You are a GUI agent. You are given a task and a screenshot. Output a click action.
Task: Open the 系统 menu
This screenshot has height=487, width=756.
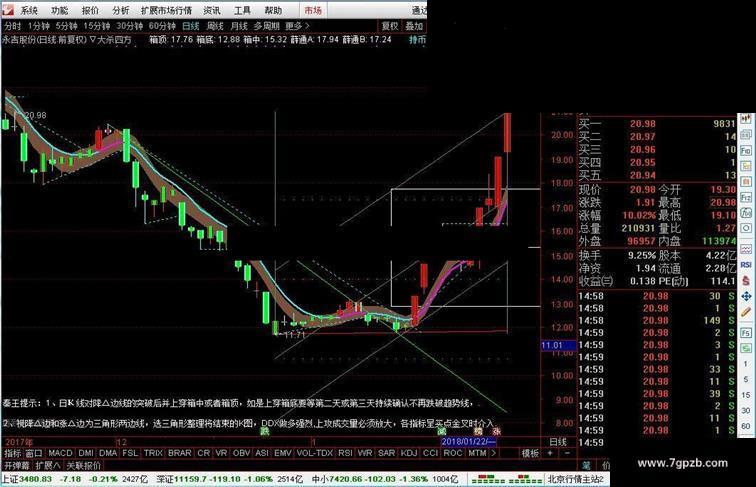[x=28, y=10]
